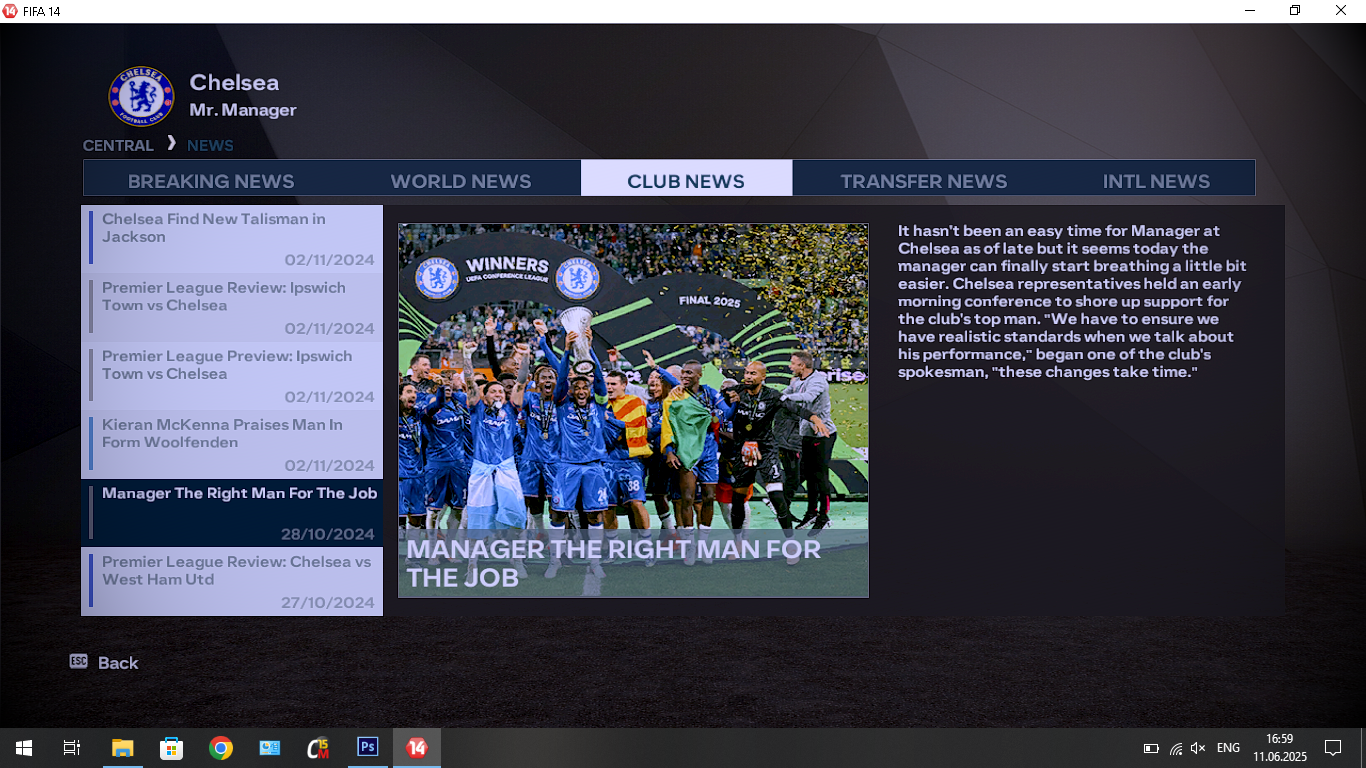
Task: Click the Mr. Manager name label
Action: pyautogui.click(x=243, y=110)
